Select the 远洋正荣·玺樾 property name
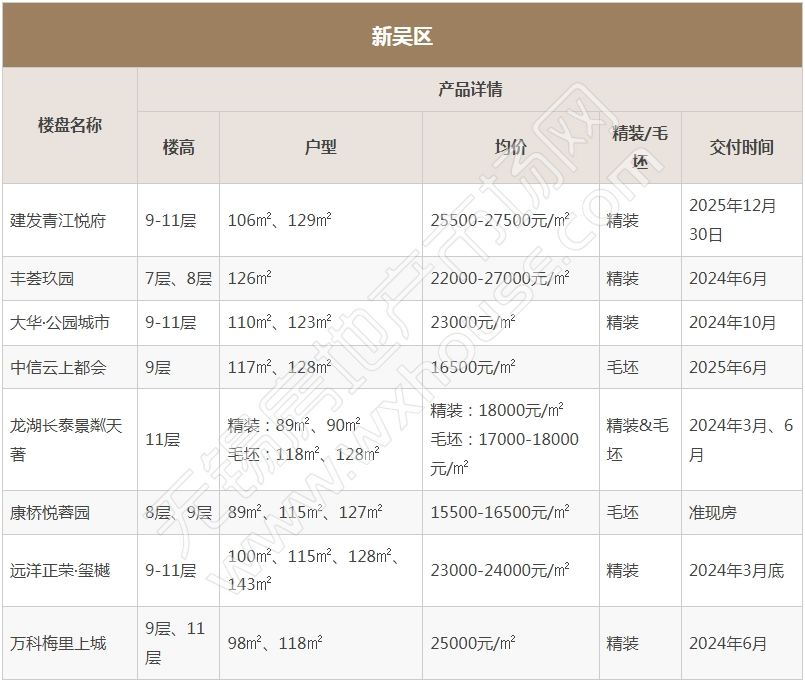The image size is (805, 683). pos(60,571)
